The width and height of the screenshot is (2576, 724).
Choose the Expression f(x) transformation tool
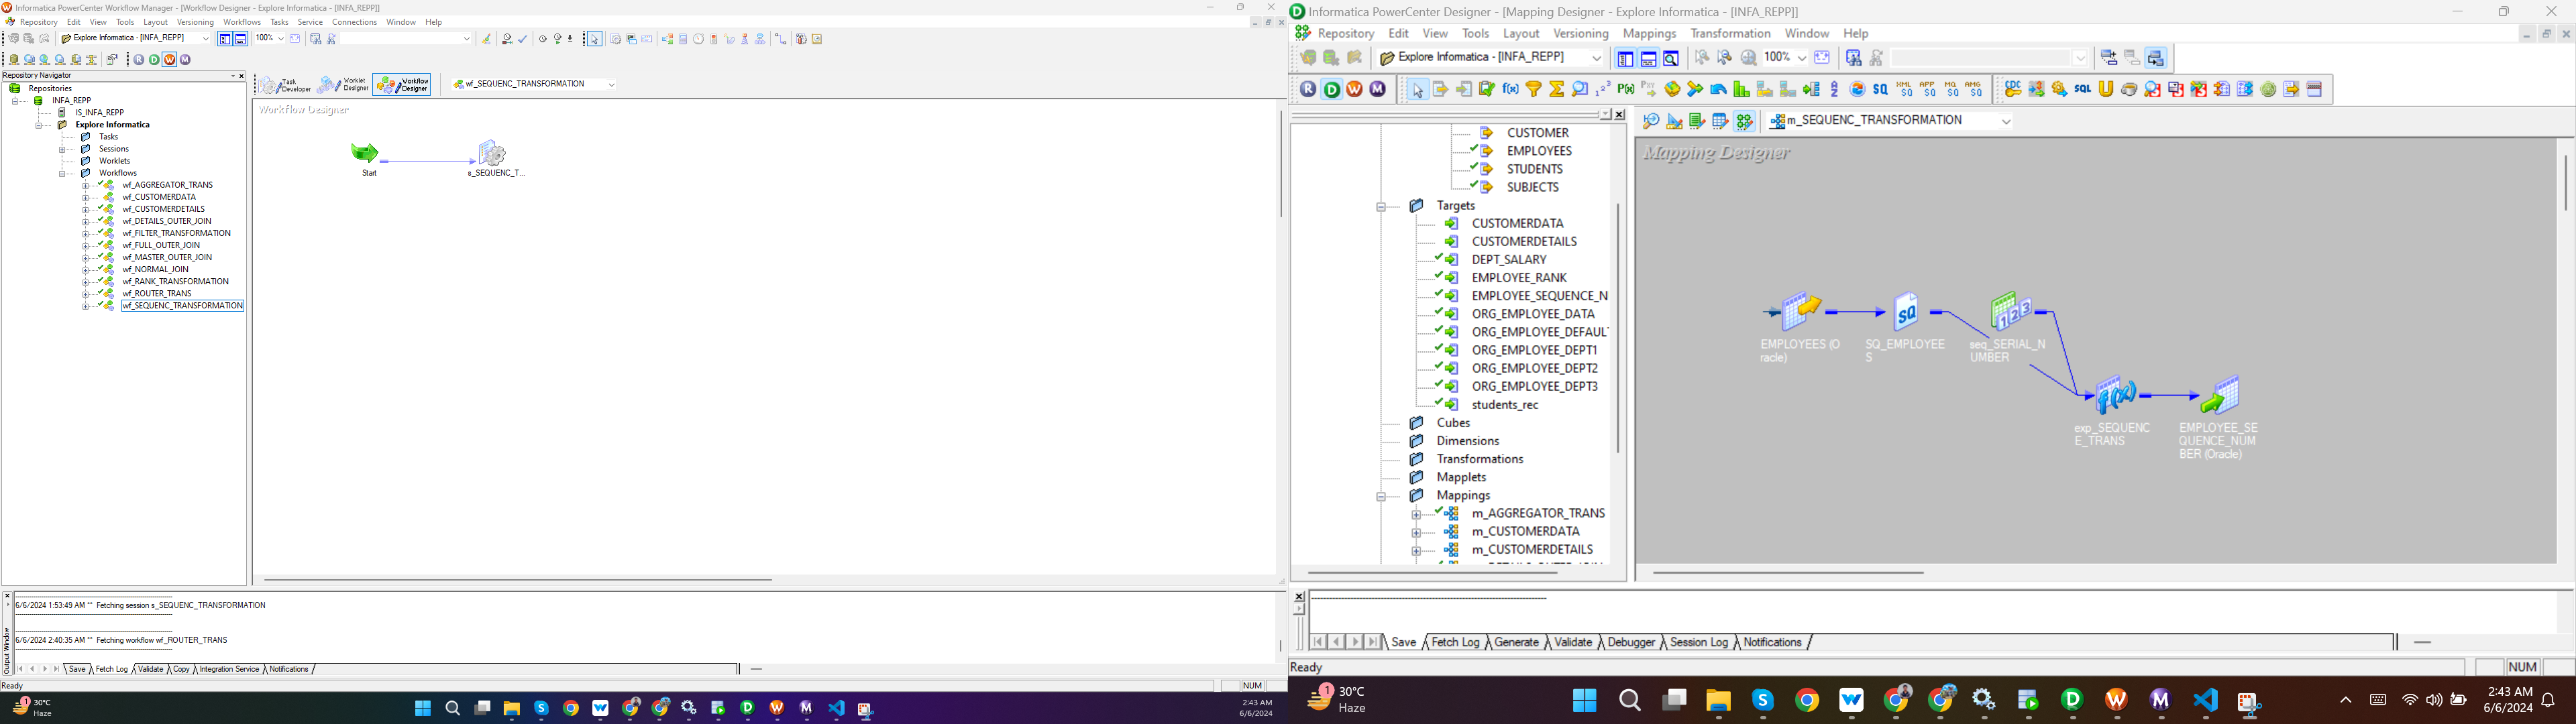pyautogui.click(x=1511, y=89)
